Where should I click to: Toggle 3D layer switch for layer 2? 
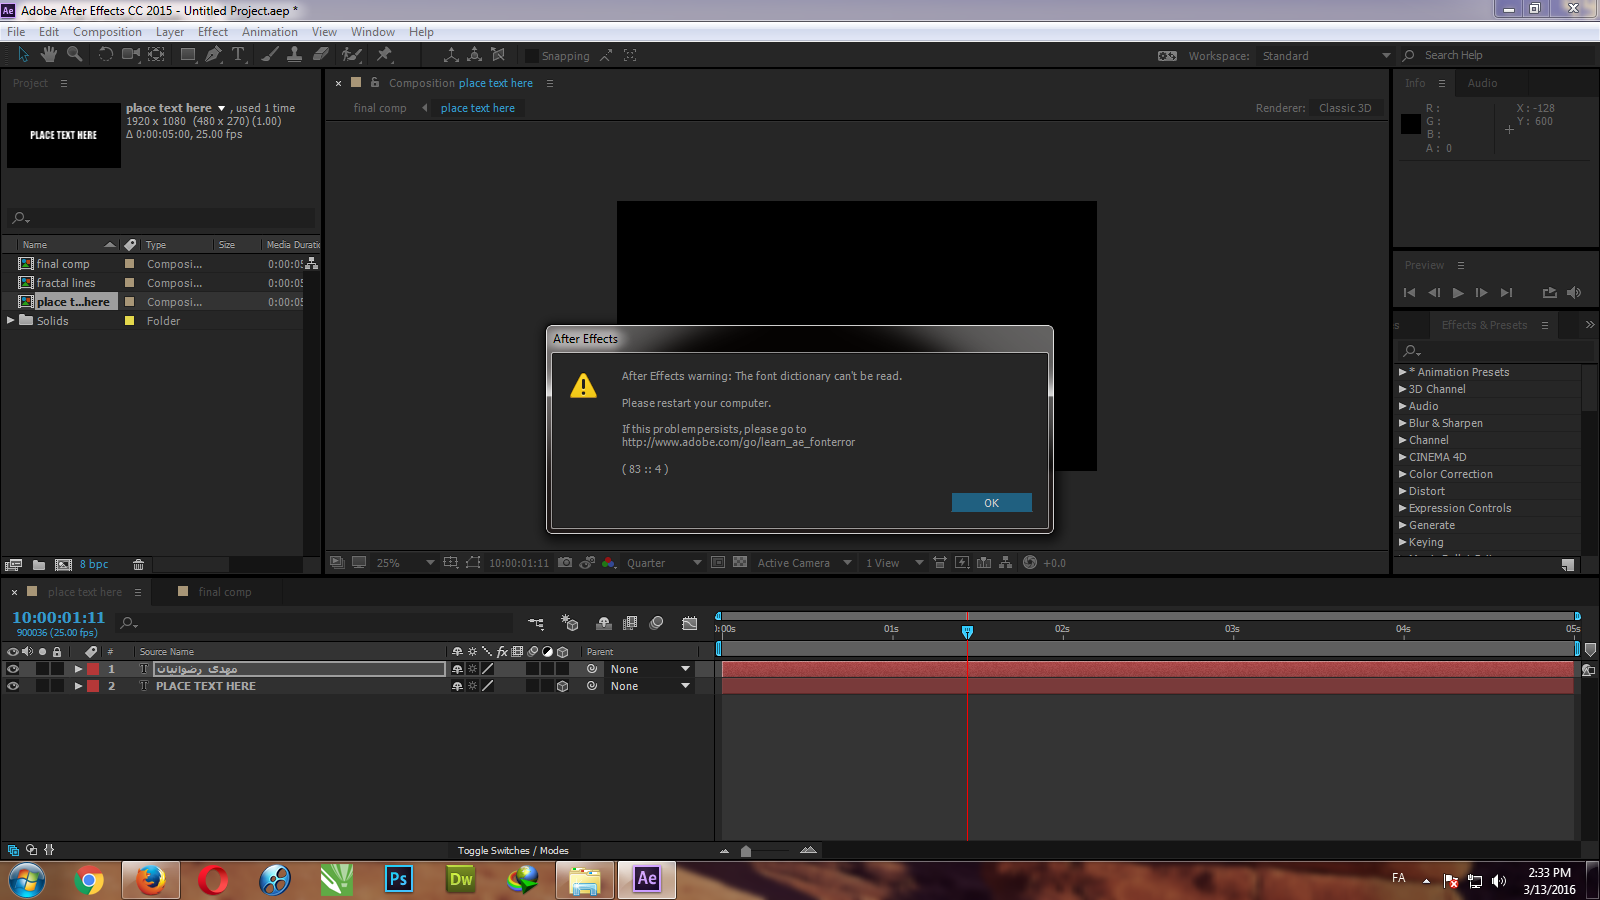coord(562,686)
